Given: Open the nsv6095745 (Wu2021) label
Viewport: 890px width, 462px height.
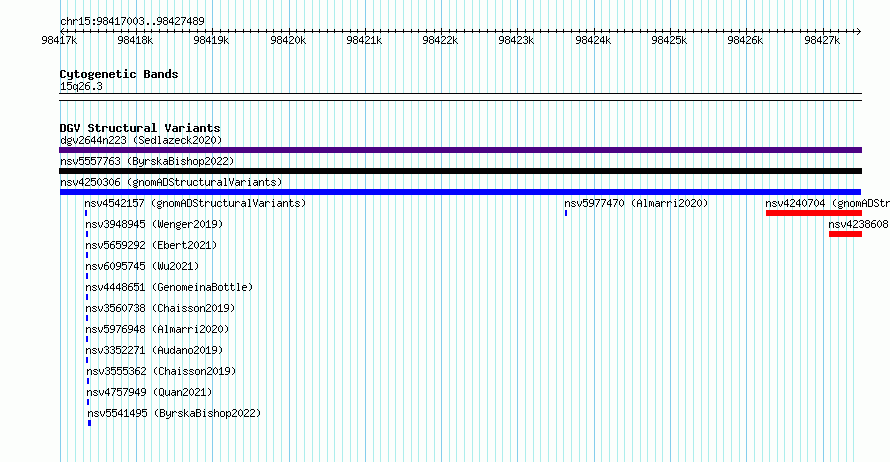Looking at the screenshot, I should pos(142,266).
